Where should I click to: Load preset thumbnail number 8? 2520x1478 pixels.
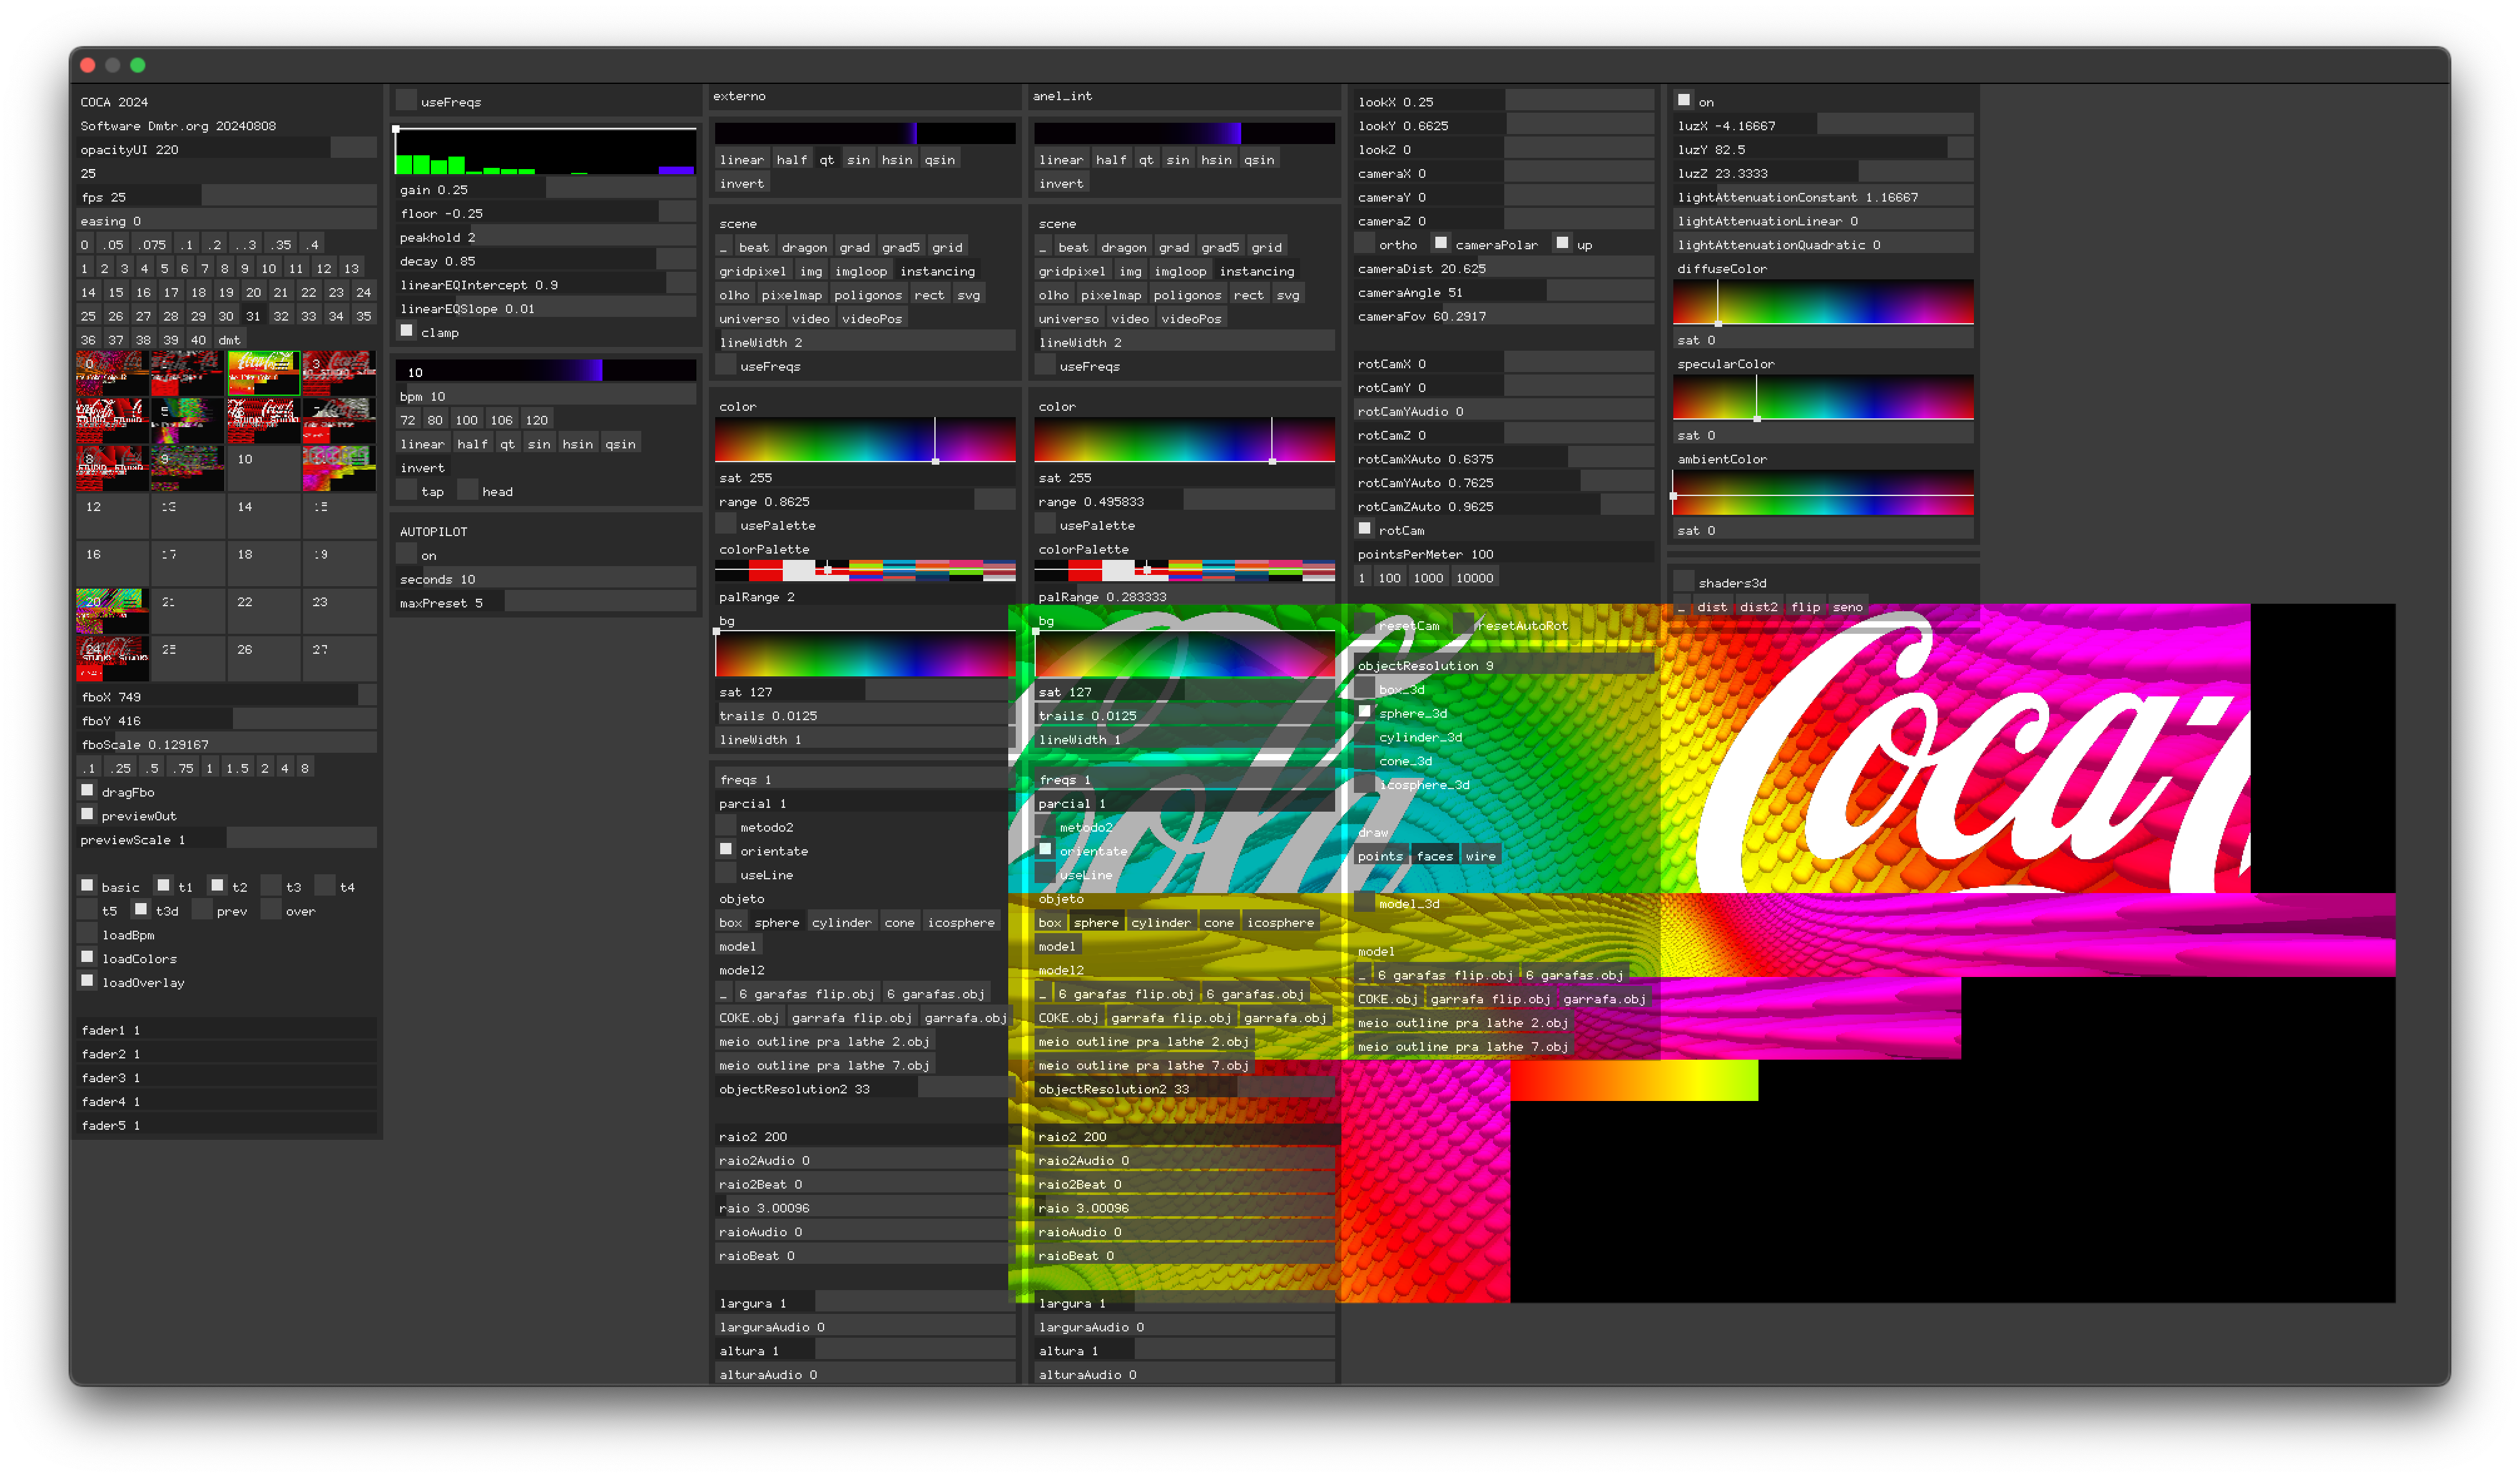pos(113,469)
